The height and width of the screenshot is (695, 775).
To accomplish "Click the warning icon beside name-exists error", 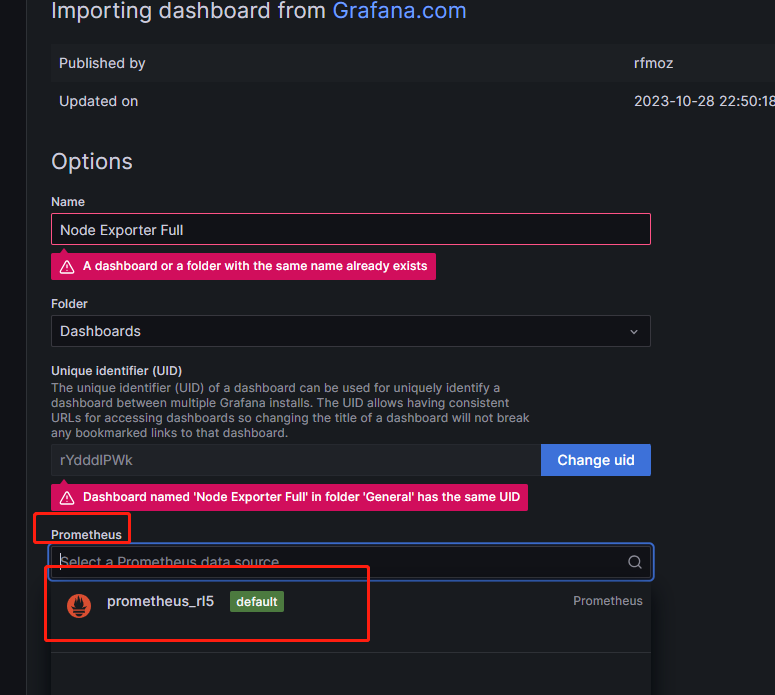I will point(67,266).
